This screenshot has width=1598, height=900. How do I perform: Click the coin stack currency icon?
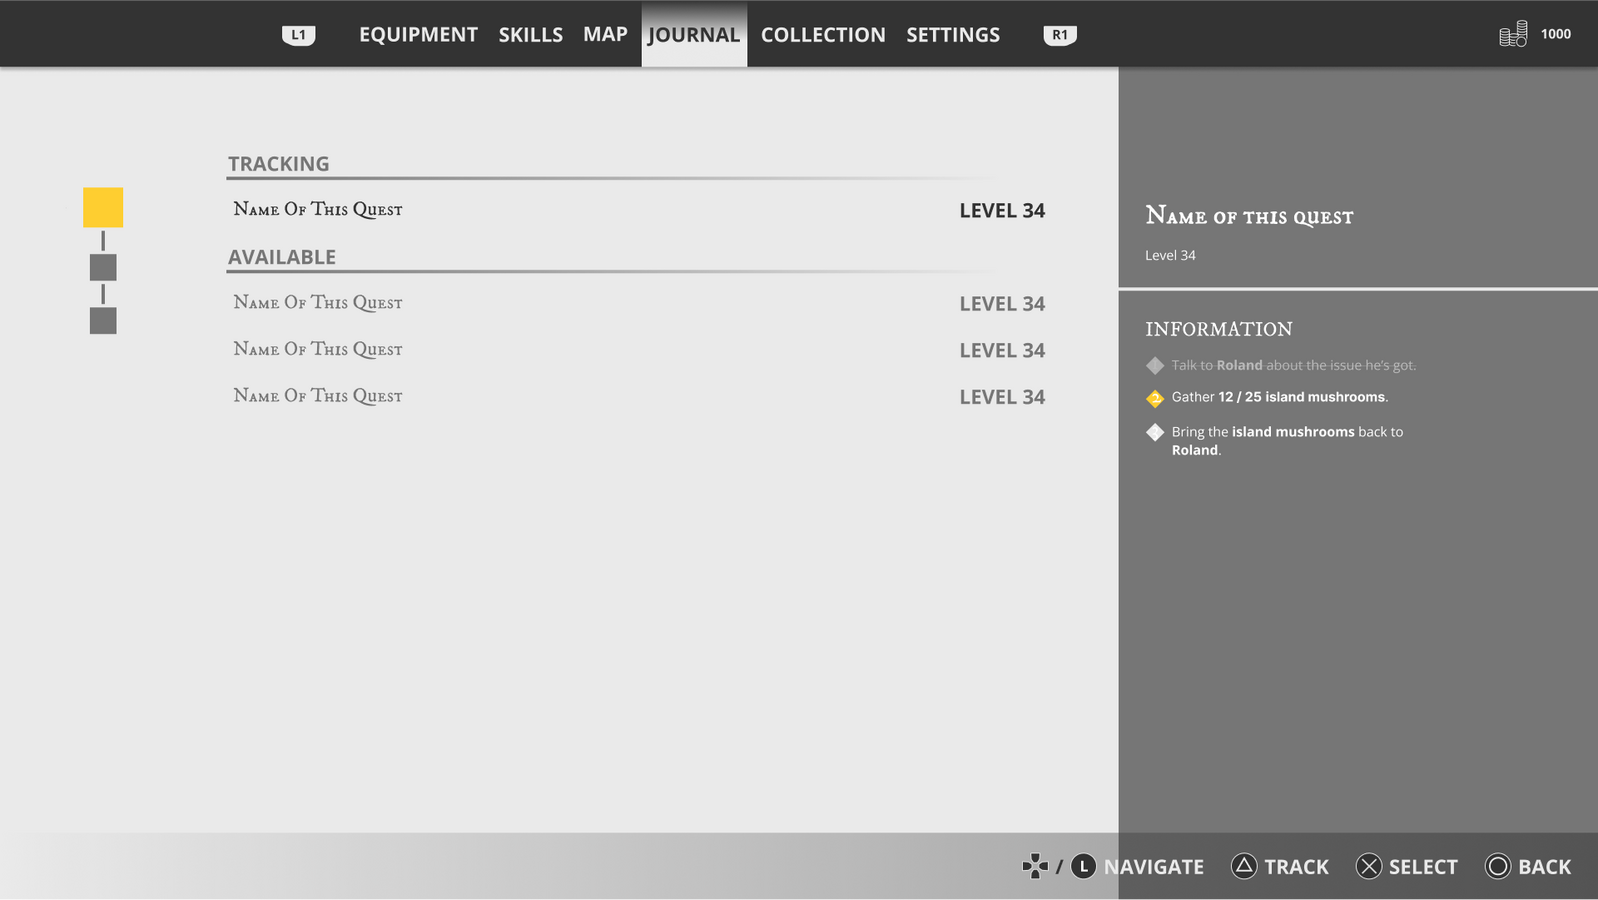pyautogui.click(x=1512, y=34)
